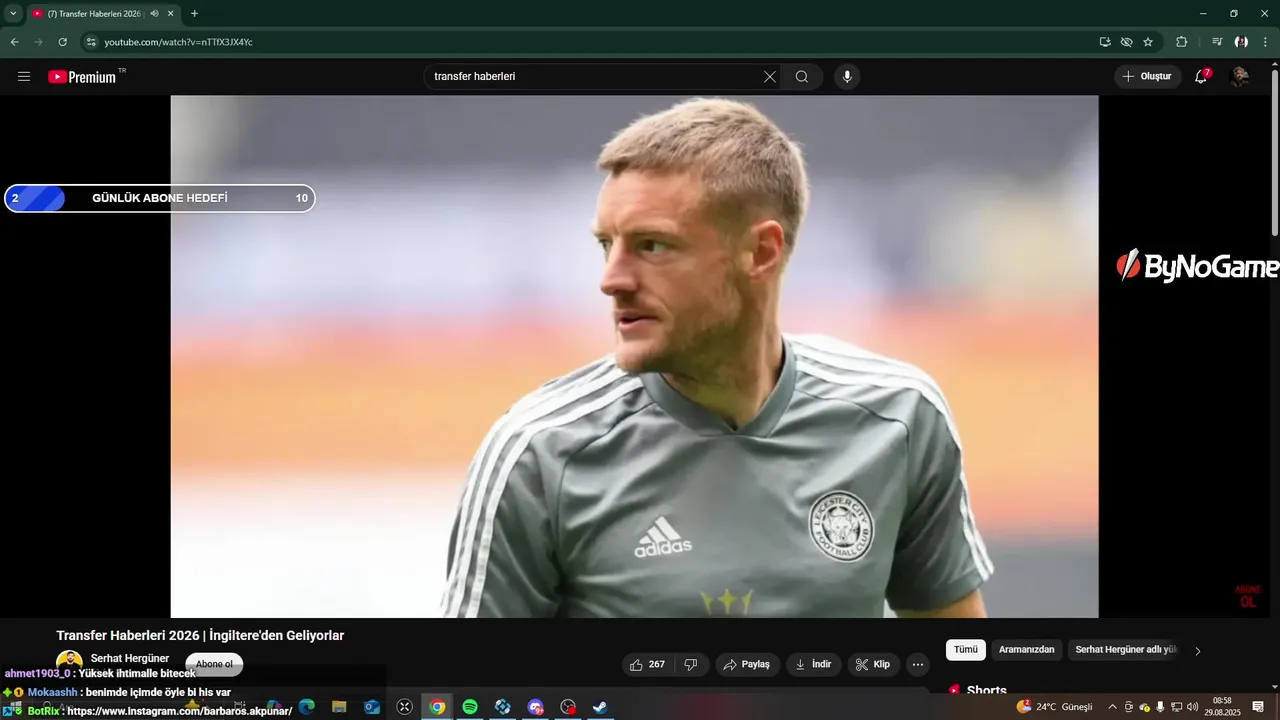The height and width of the screenshot is (720, 1280).
Task: Click the İndir download button
Action: pyautogui.click(x=813, y=664)
